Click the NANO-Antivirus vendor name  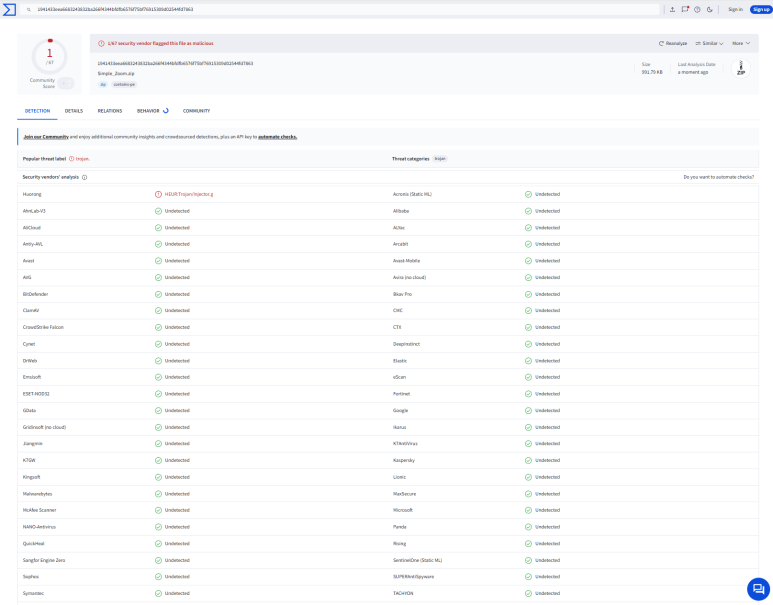[x=39, y=527]
